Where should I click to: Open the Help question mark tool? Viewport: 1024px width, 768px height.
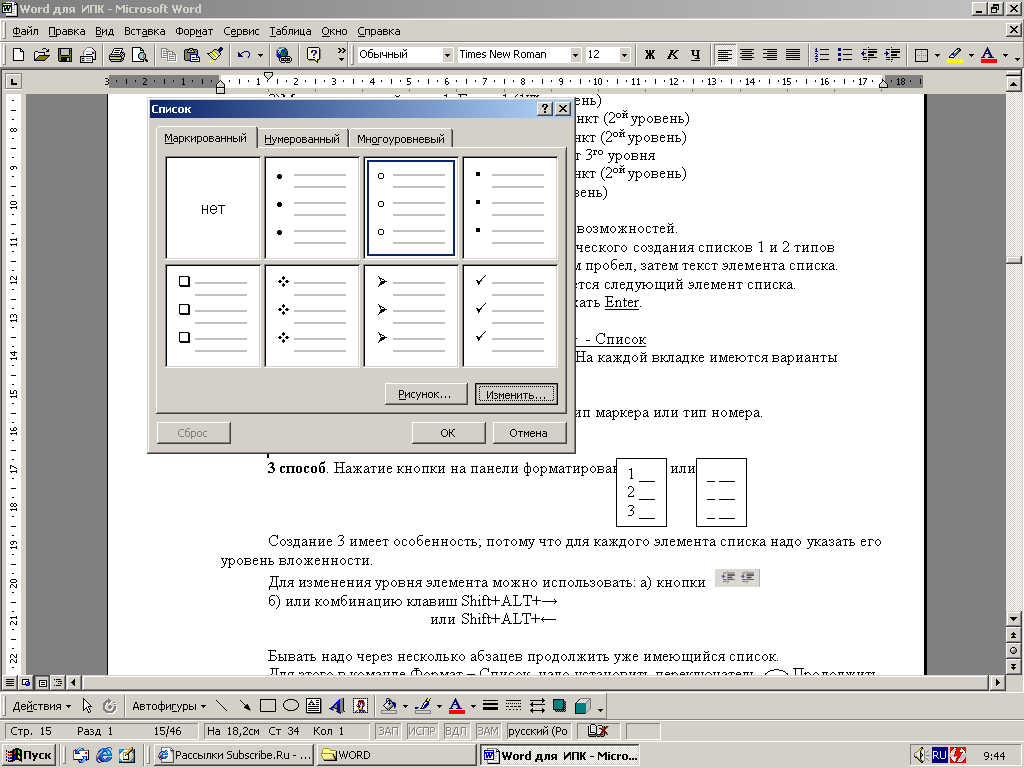(x=313, y=55)
